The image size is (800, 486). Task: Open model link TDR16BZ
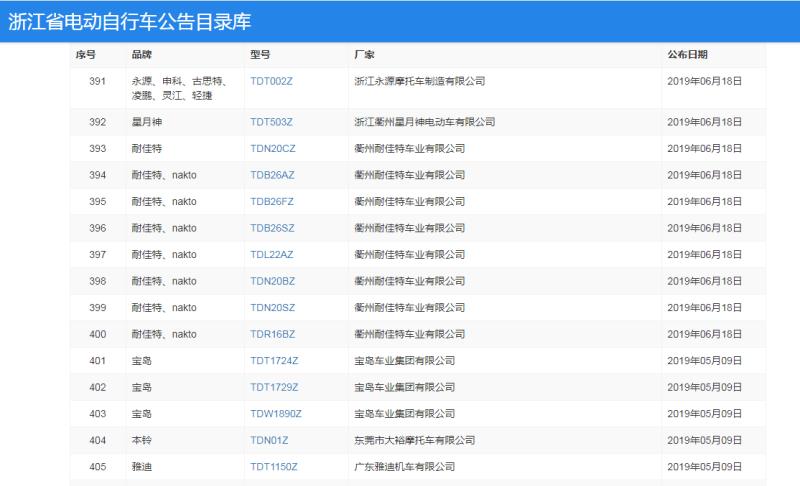(x=272, y=334)
